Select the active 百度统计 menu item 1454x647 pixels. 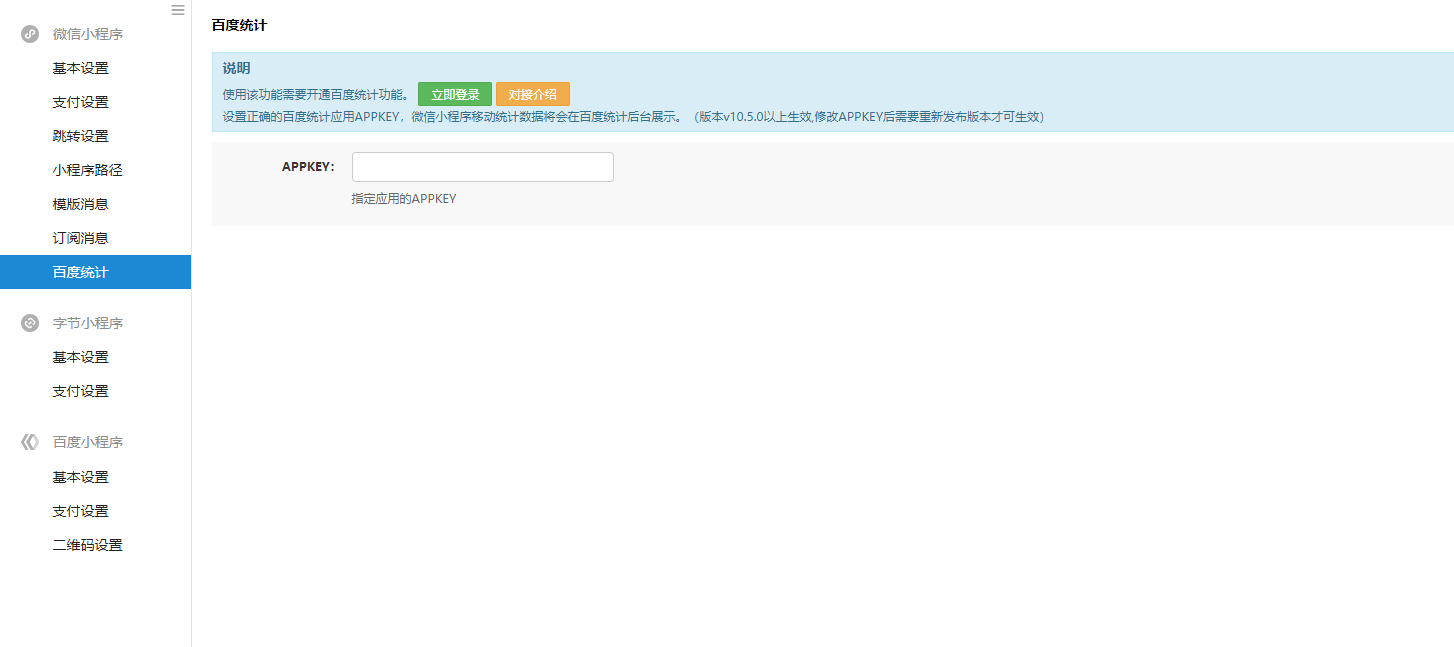pyautogui.click(x=95, y=272)
